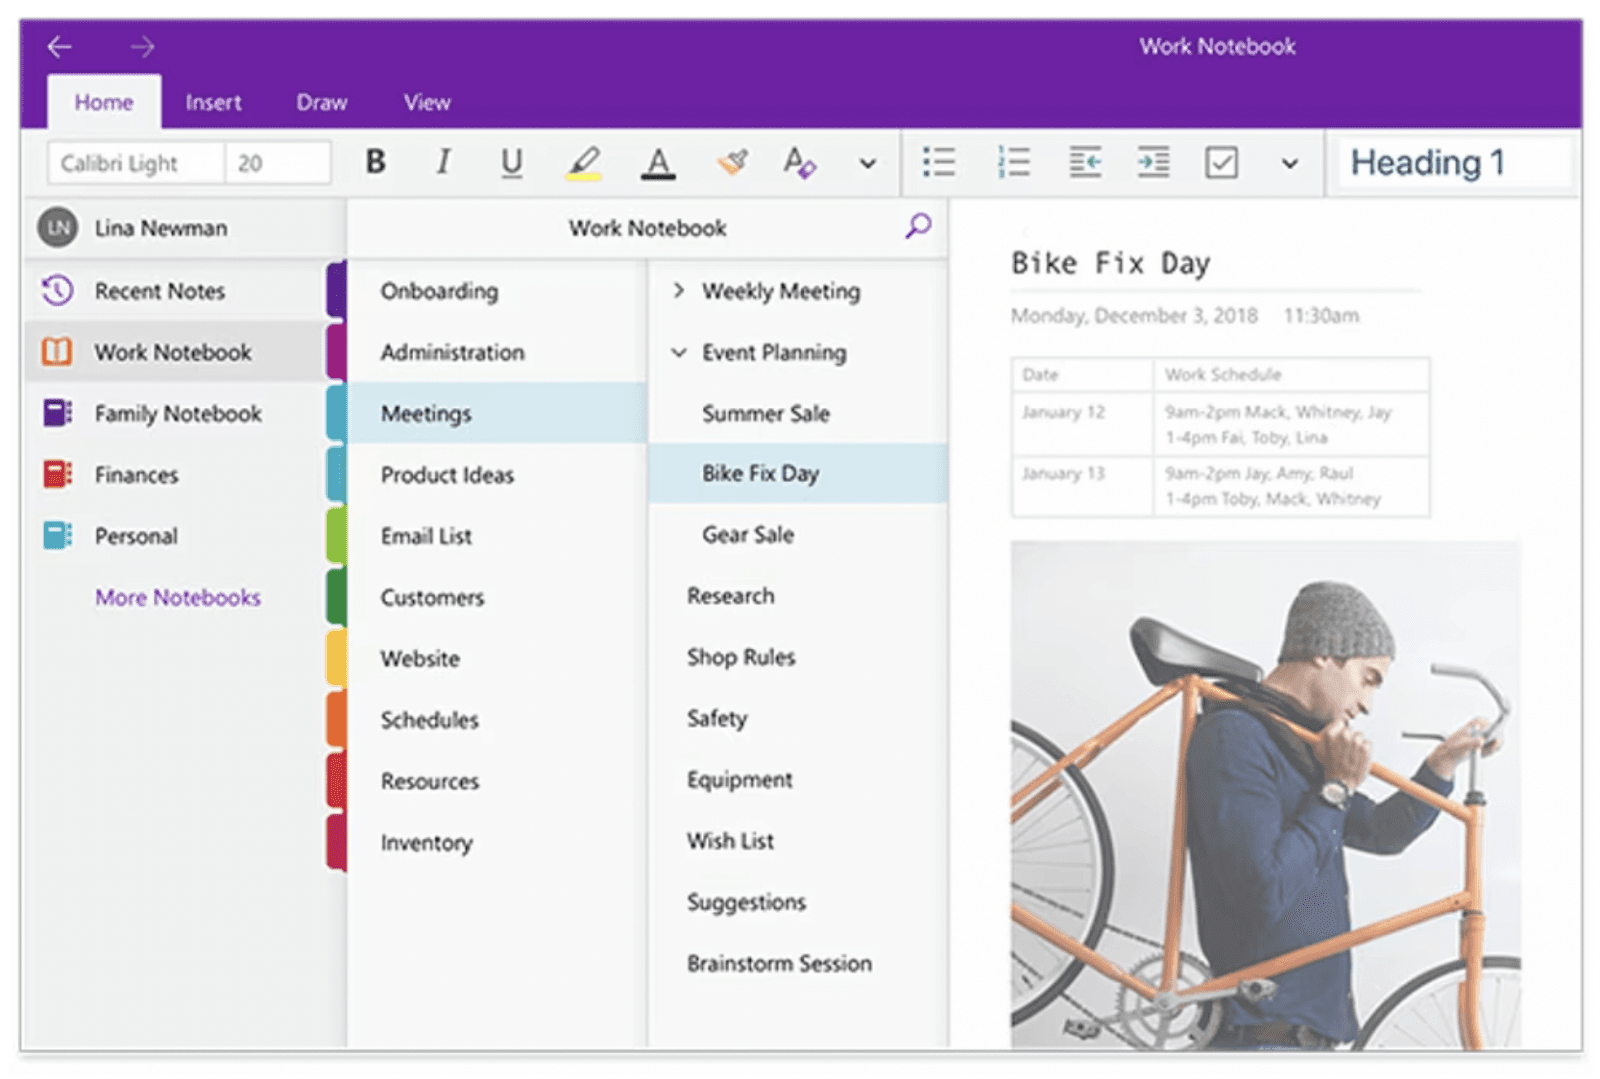The image size is (1600, 1079).
Task: Click the Bike Fix Day page title
Action: (1111, 263)
